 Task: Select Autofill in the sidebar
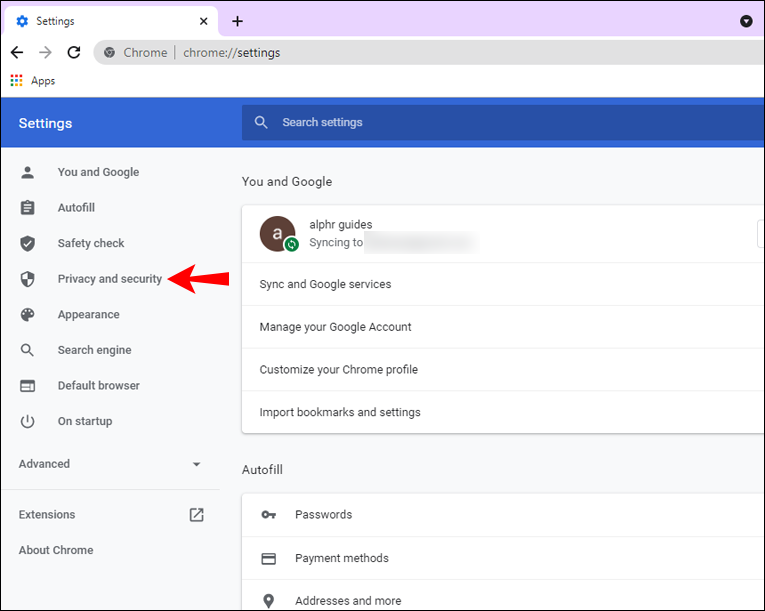[76, 207]
